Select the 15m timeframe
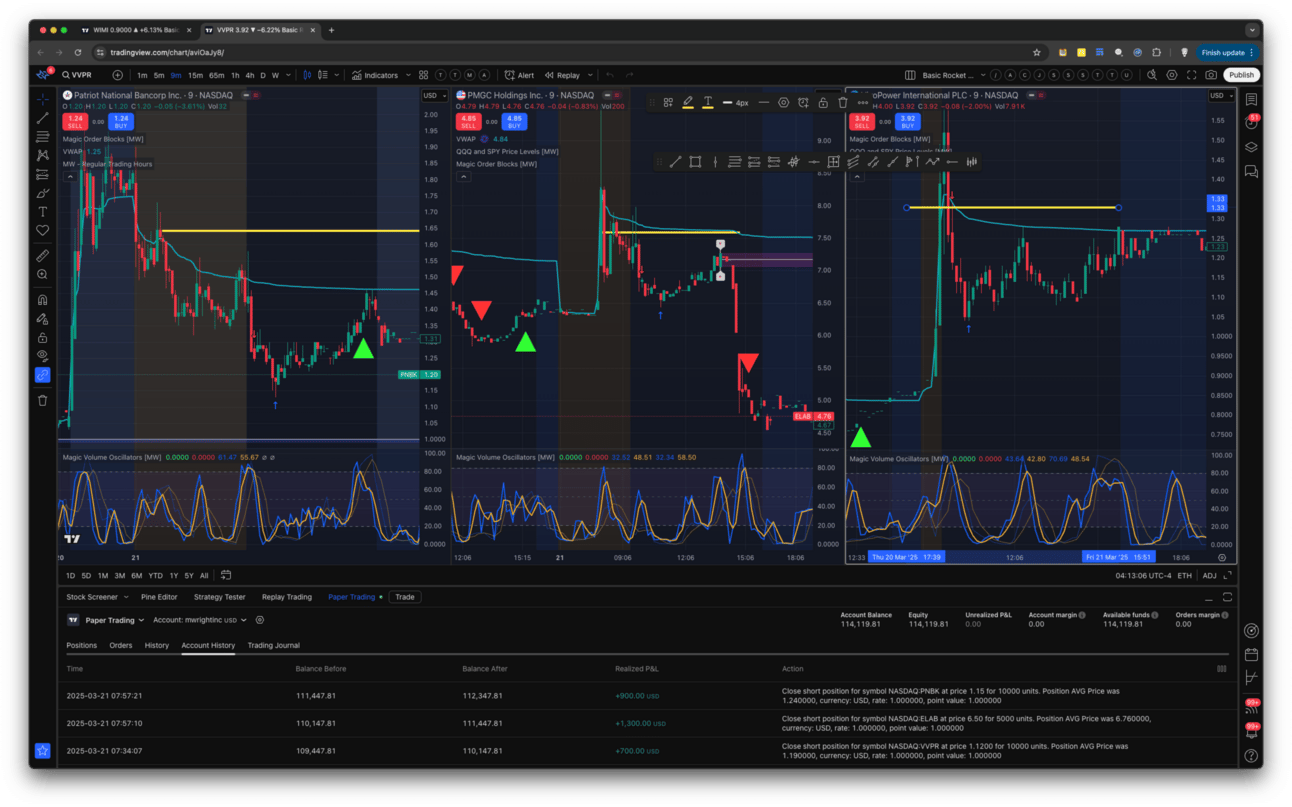 (195, 75)
